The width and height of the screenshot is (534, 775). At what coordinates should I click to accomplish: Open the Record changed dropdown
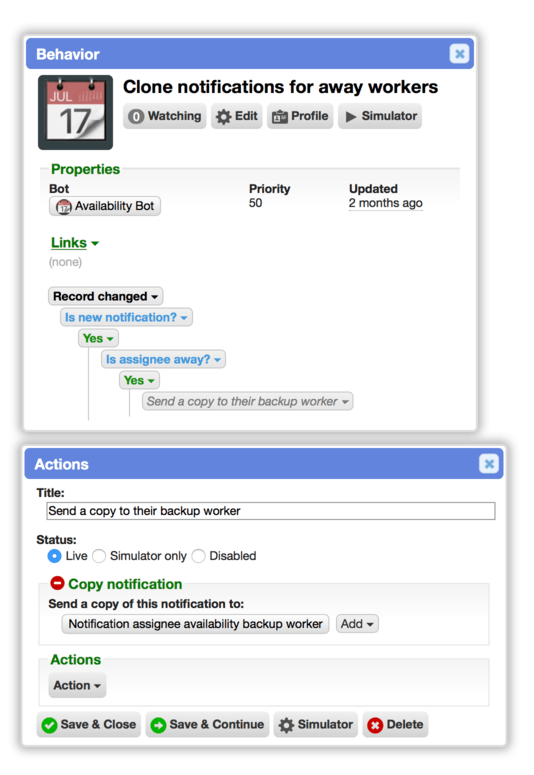[x=106, y=297]
